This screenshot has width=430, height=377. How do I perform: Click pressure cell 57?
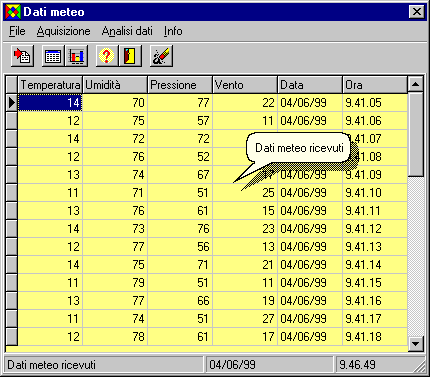pyautogui.click(x=180, y=121)
